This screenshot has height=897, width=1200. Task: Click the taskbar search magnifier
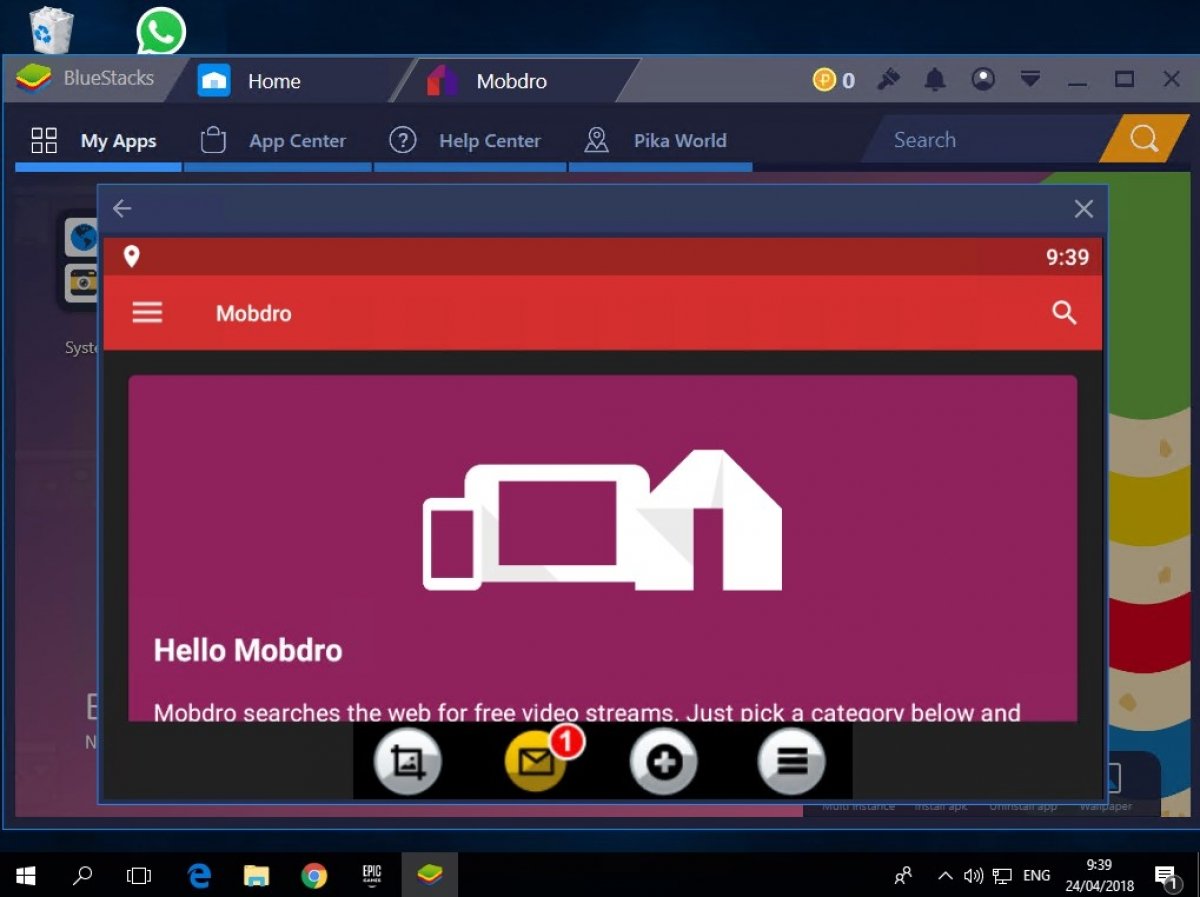83,876
